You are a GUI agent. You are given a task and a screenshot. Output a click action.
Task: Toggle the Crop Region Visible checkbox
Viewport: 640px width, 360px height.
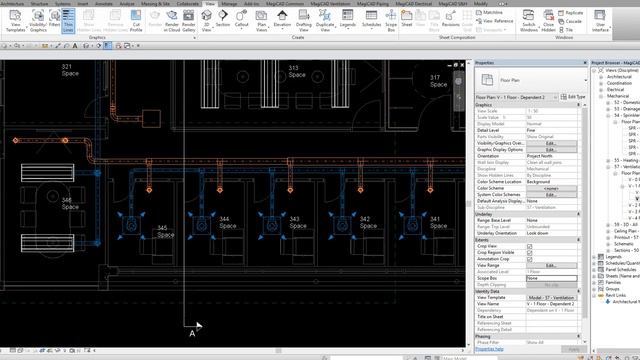pyautogui.click(x=529, y=253)
